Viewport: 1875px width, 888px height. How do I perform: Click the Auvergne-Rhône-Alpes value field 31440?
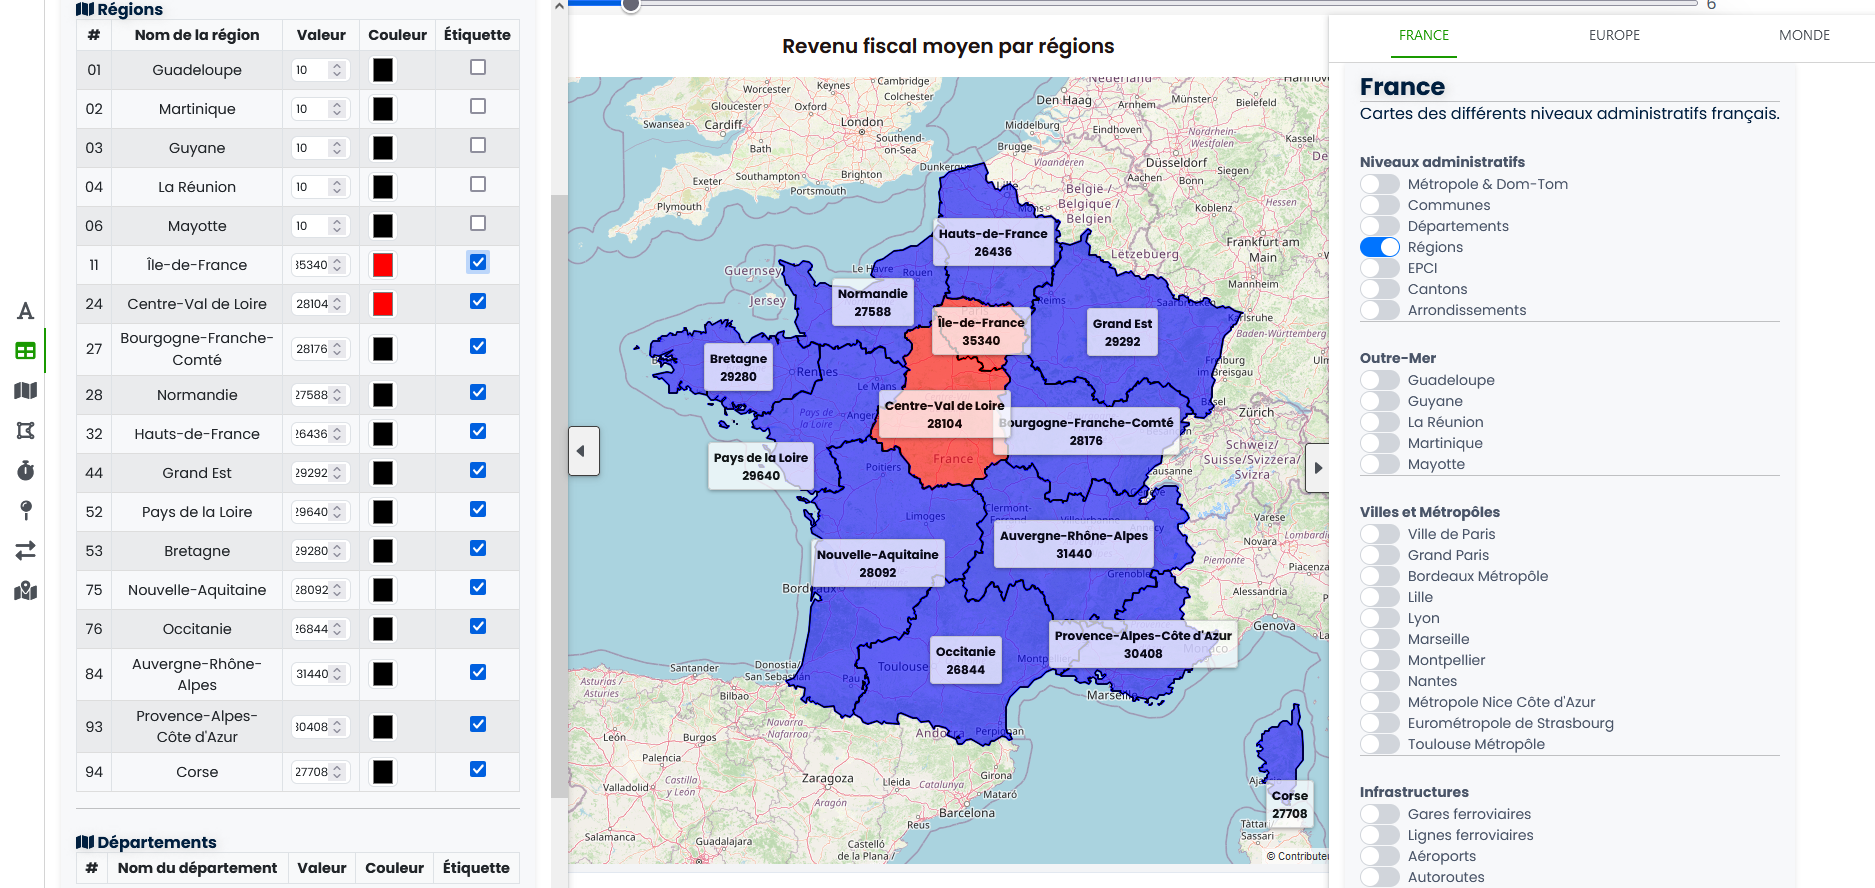click(319, 674)
